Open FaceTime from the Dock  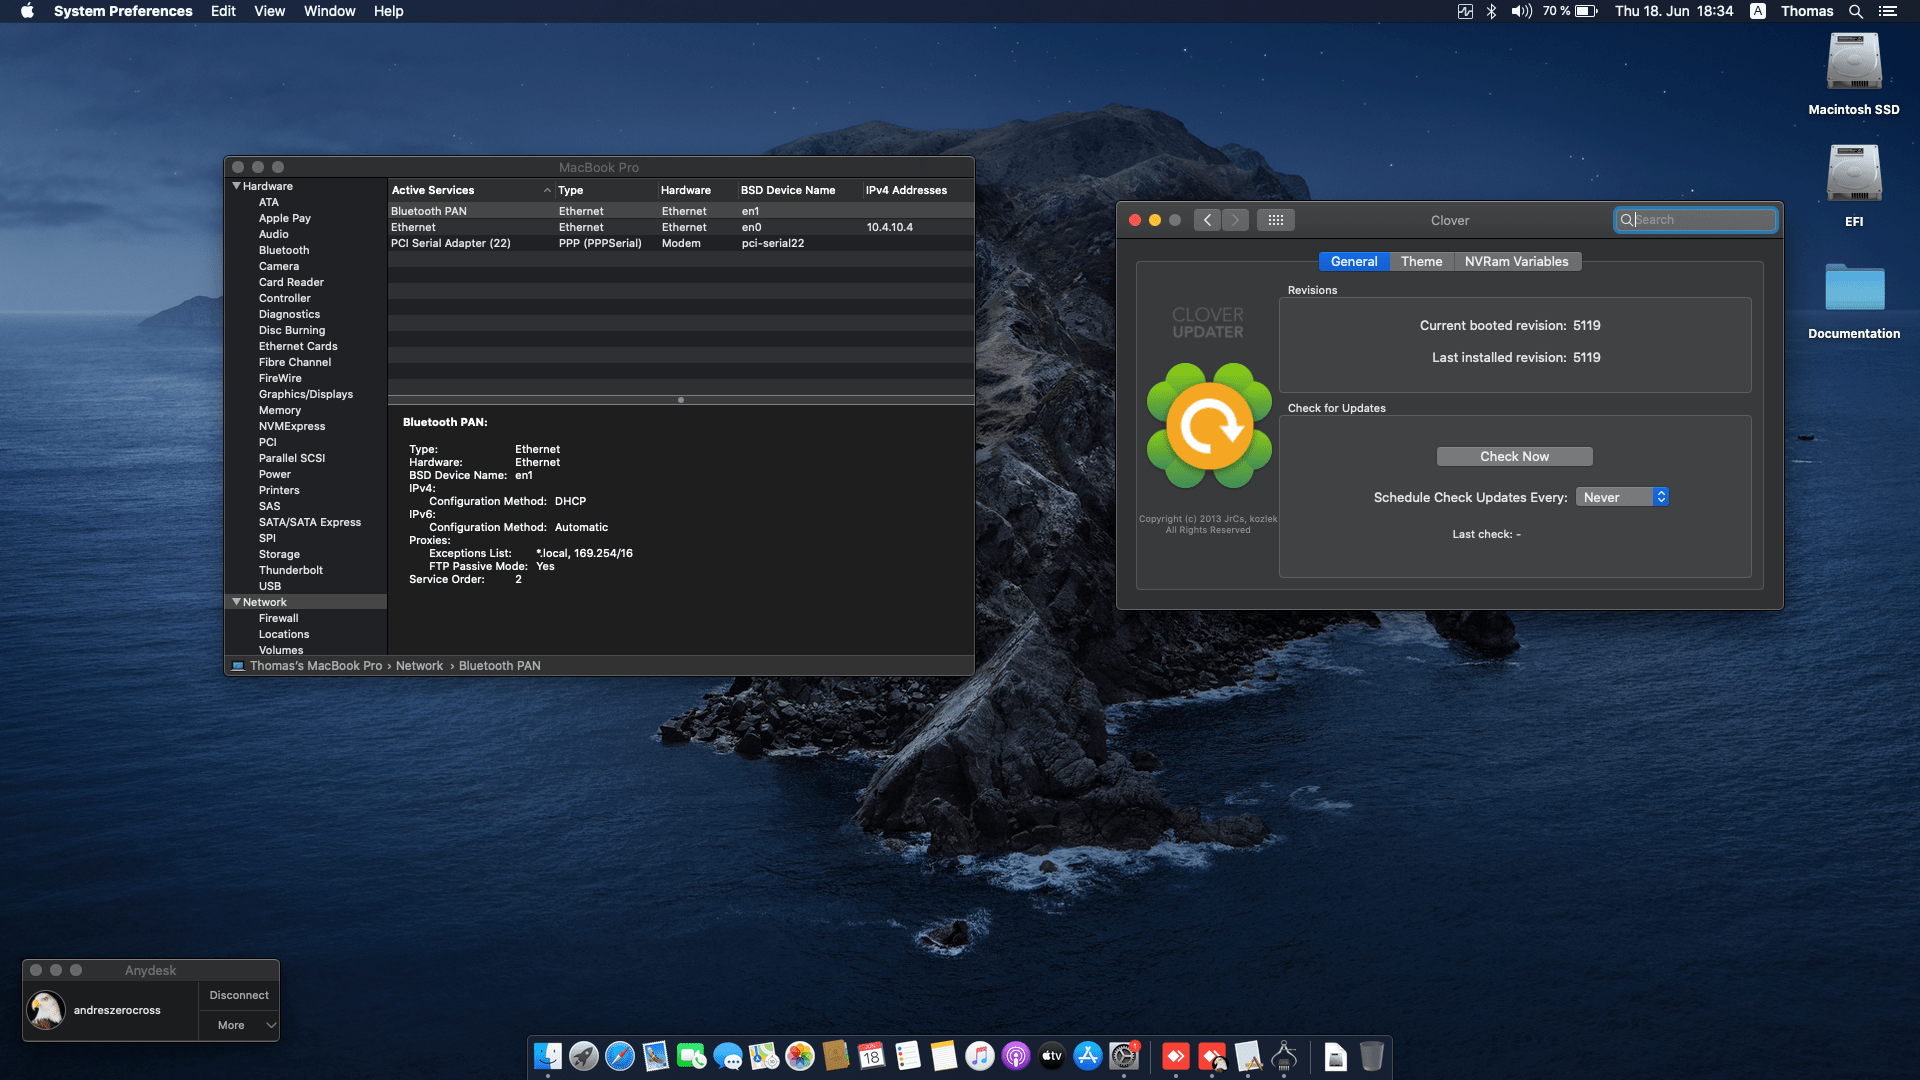point(692,1056)
